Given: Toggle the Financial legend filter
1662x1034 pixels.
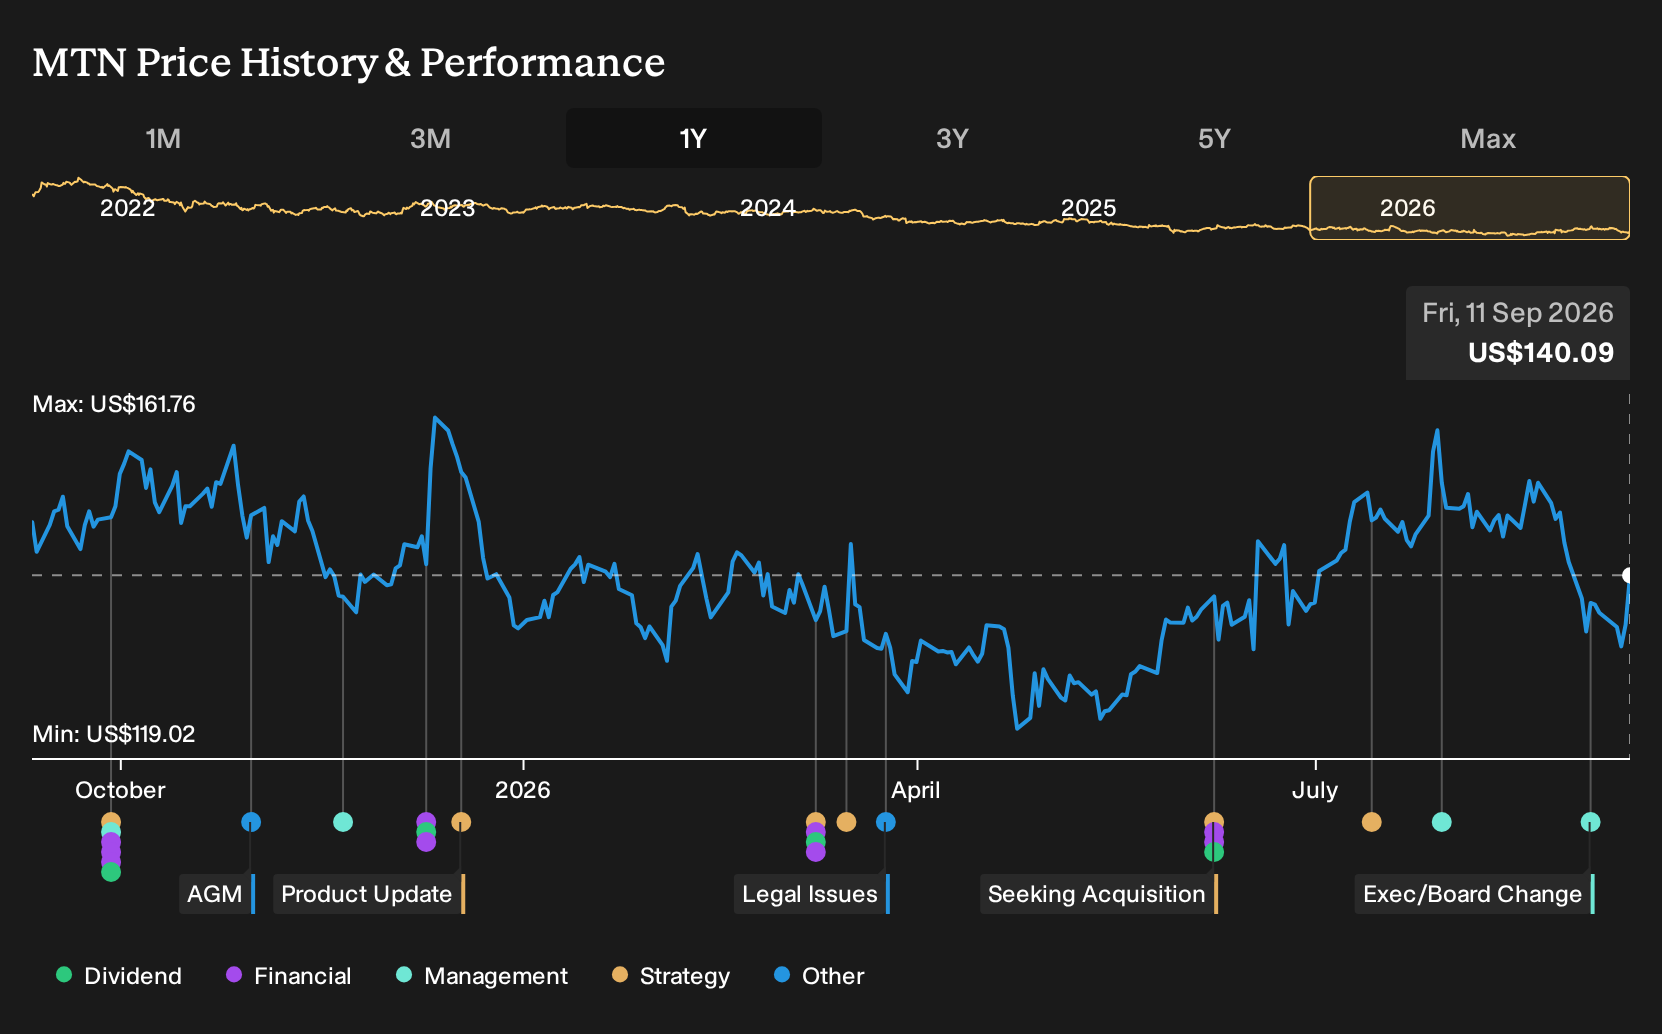Looking at the screenshot, I should coord(289,976).
